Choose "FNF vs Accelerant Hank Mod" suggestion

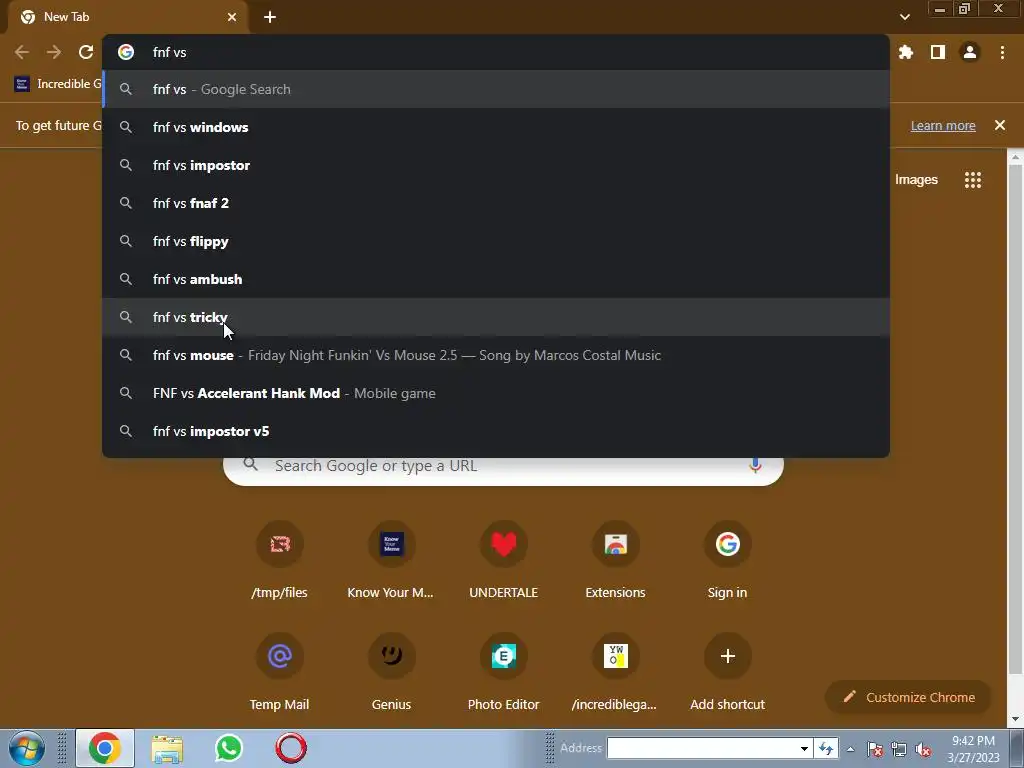[496, 393]
